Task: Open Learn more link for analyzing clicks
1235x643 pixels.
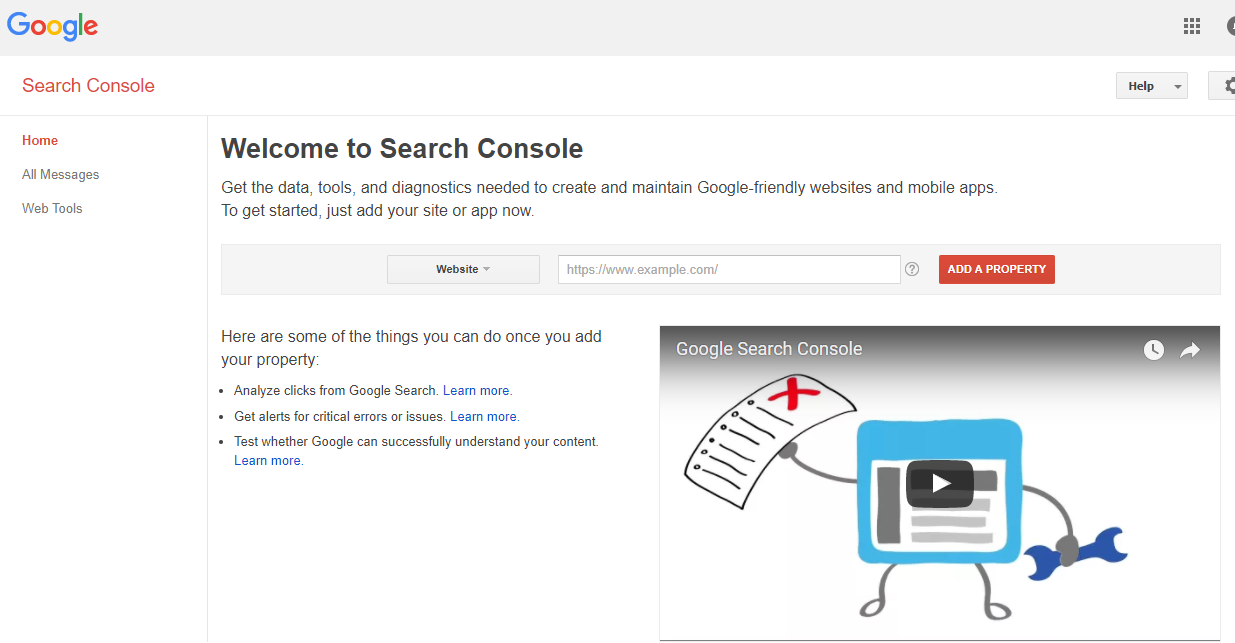Action: tap(477, 391)
